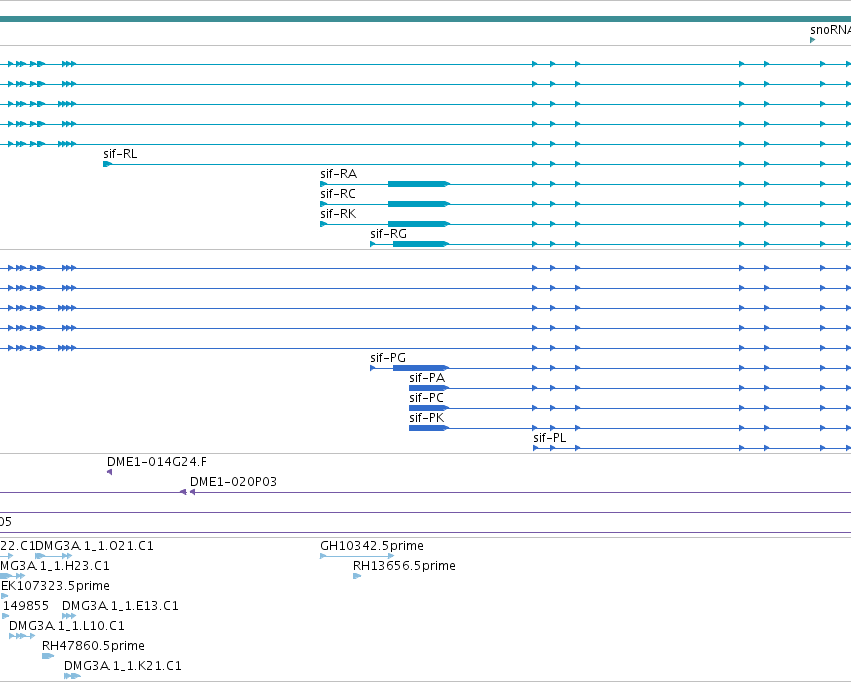This screenshot has width=851, height=682.
Task: Select the DMG3A1_1.E13.C1 label
Action: point(120,606)
